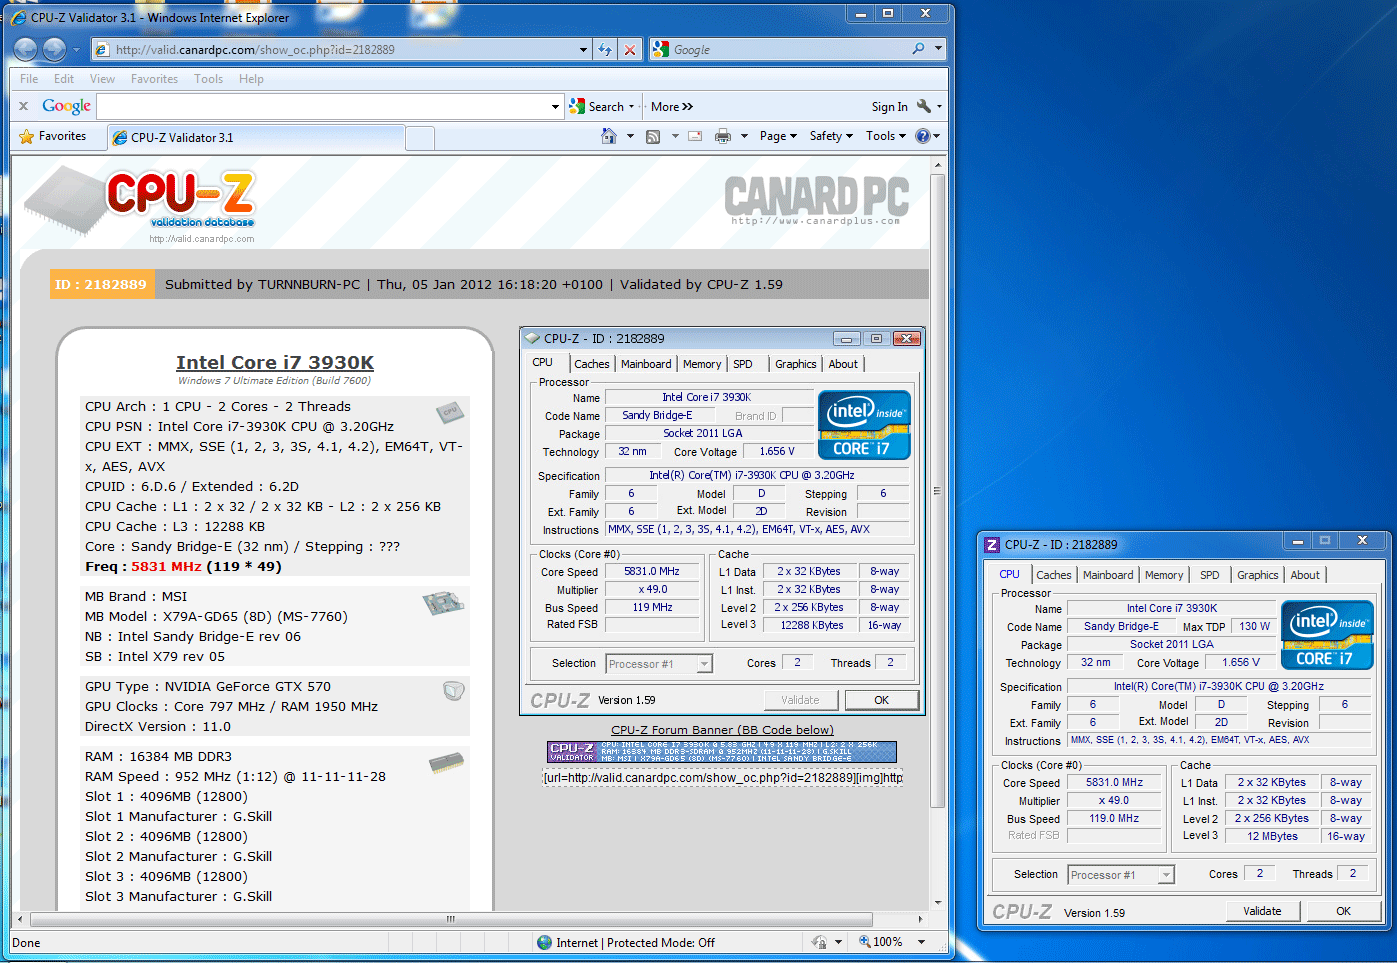Screen dimensions: 1397x963
Task: Open About tab in CPU-Z desktop window
Action: [x=1305, y=575]
